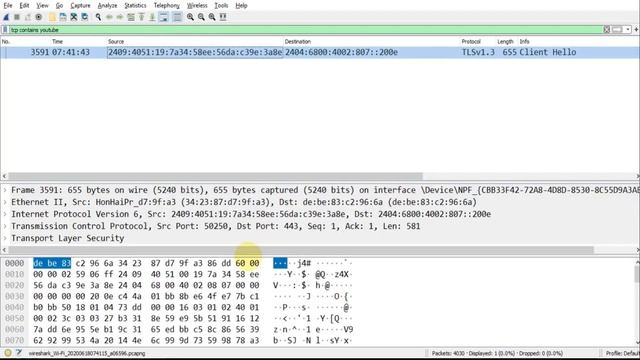Expand Transmission Control Protocol node
The image size is (640, 360).
click(5, 226)
